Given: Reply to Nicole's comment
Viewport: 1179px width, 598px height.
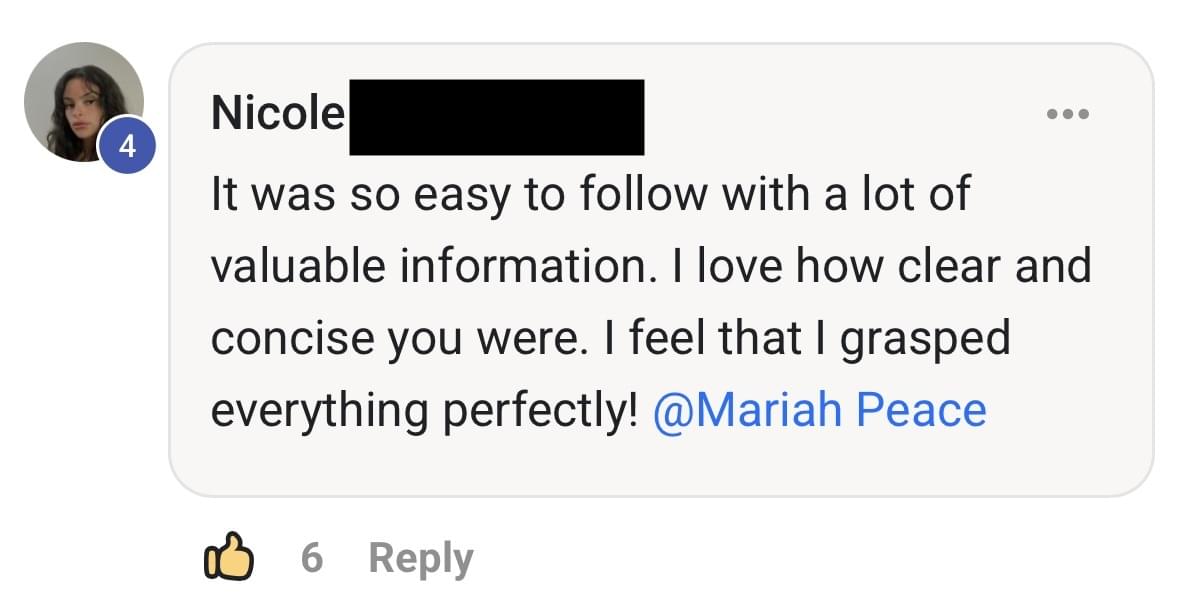Looking at the screenshot, I should pos(420,558).
